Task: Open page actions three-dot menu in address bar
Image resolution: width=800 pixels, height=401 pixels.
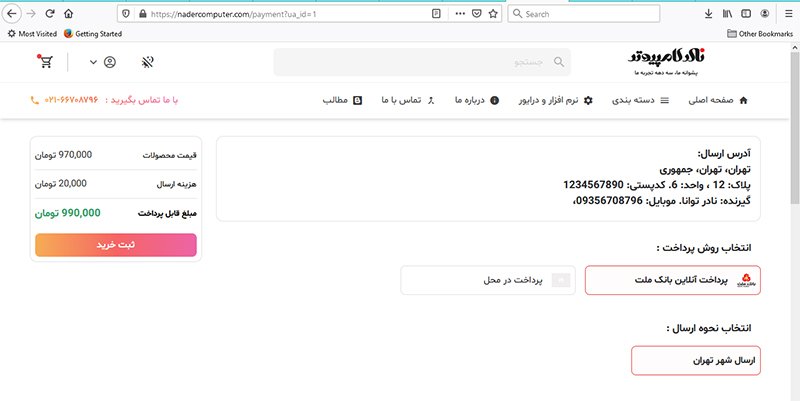Action: coord(459,14)
